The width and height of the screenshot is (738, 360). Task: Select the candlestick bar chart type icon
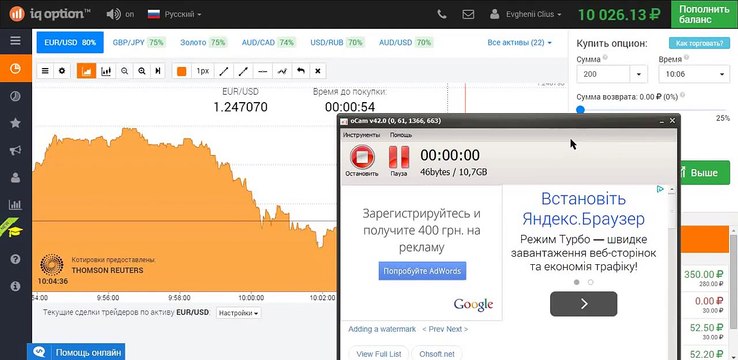pyautogui.click(x=106, y=71)
